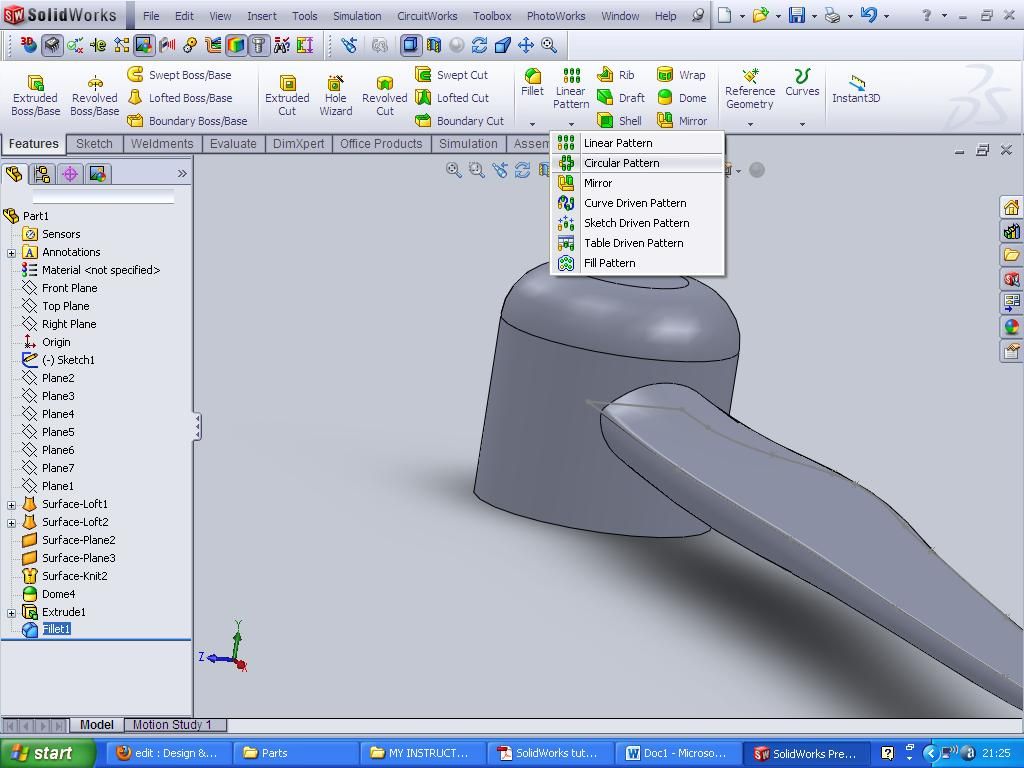Open the Motion Study 1 tab

(x=172, y=725)
